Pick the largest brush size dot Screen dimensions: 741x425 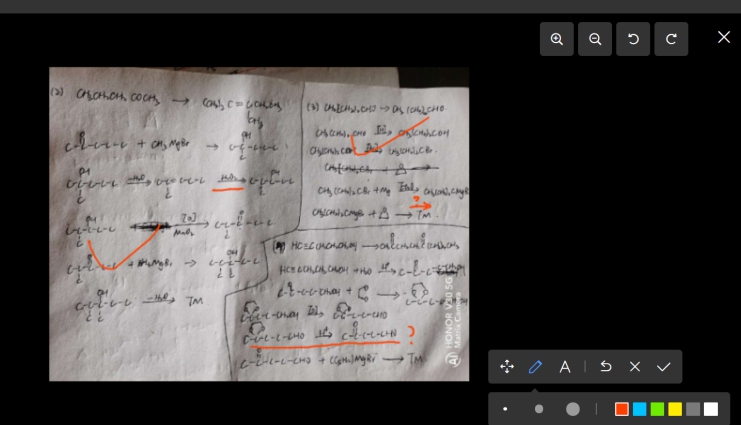pos(573,409)
